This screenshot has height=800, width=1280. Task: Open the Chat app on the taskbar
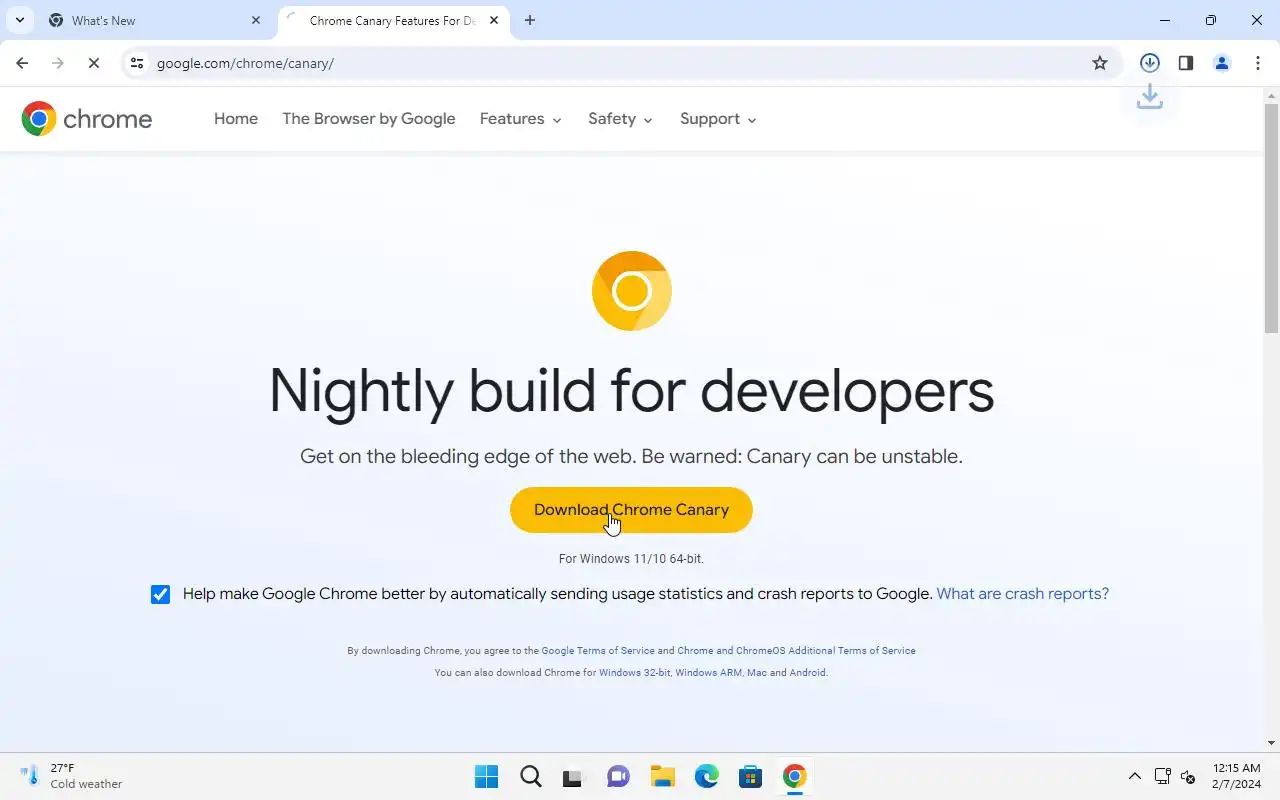tap(619, 776)
